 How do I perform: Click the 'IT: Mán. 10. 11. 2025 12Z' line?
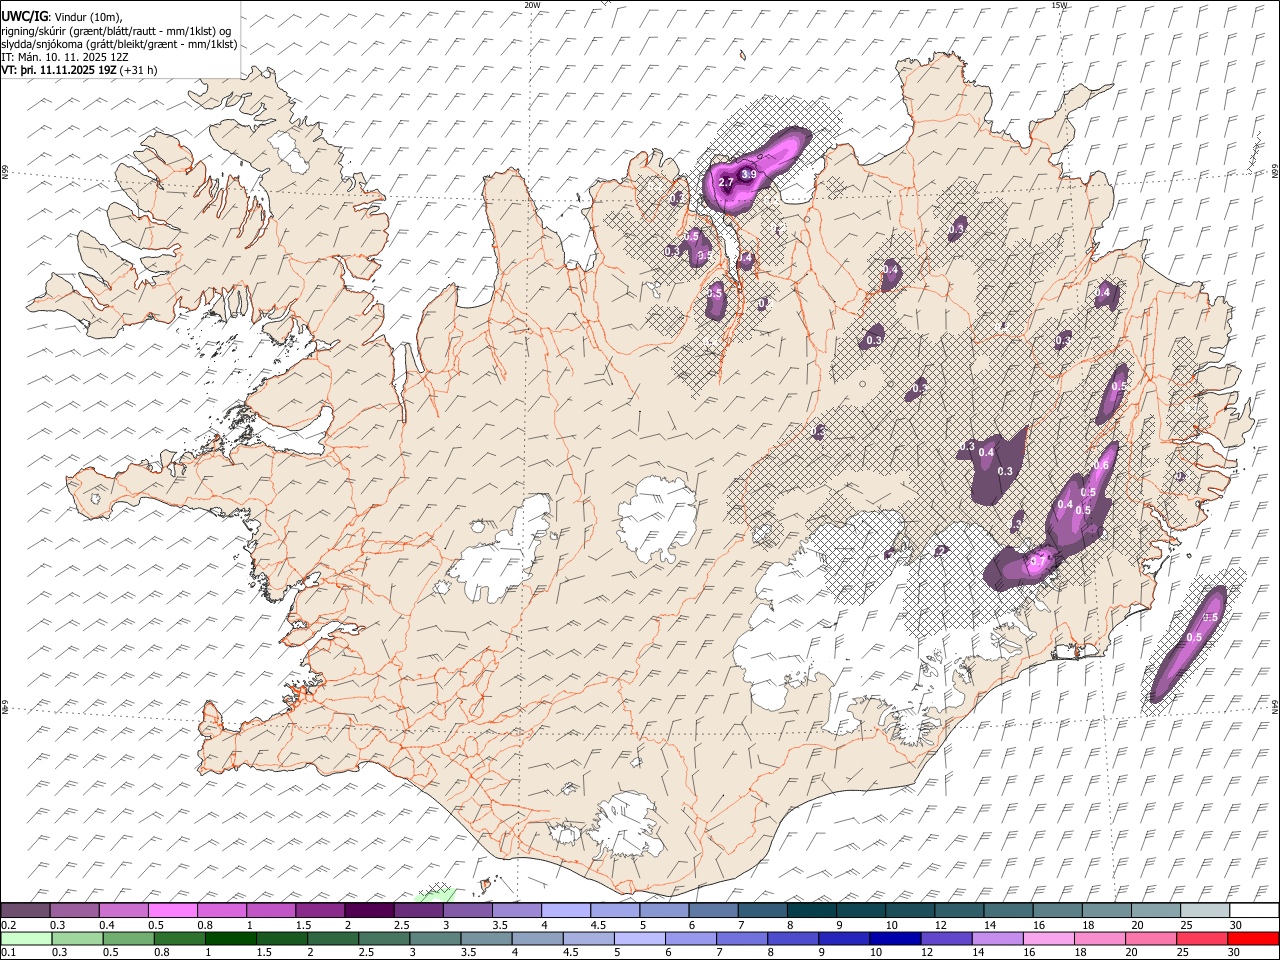click(65, 57)
